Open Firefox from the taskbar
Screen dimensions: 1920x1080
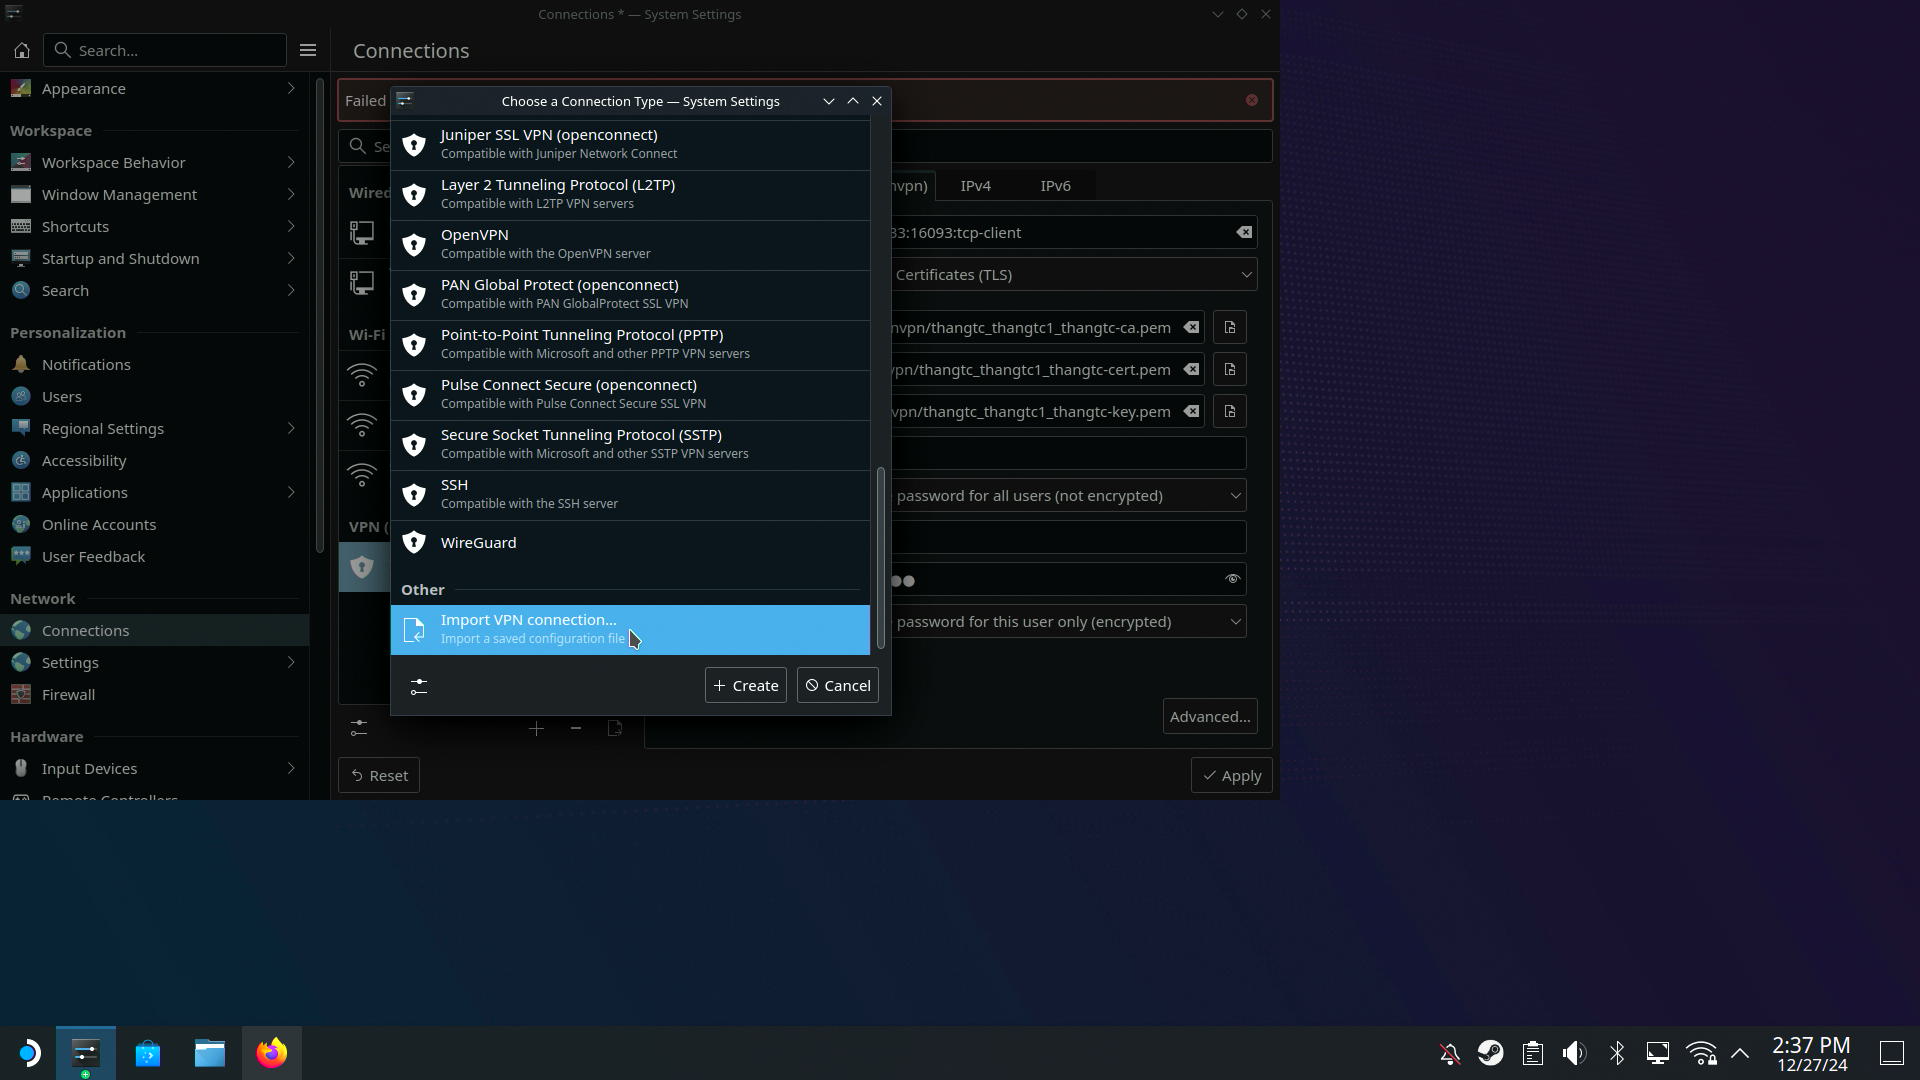click(271, 1053)
